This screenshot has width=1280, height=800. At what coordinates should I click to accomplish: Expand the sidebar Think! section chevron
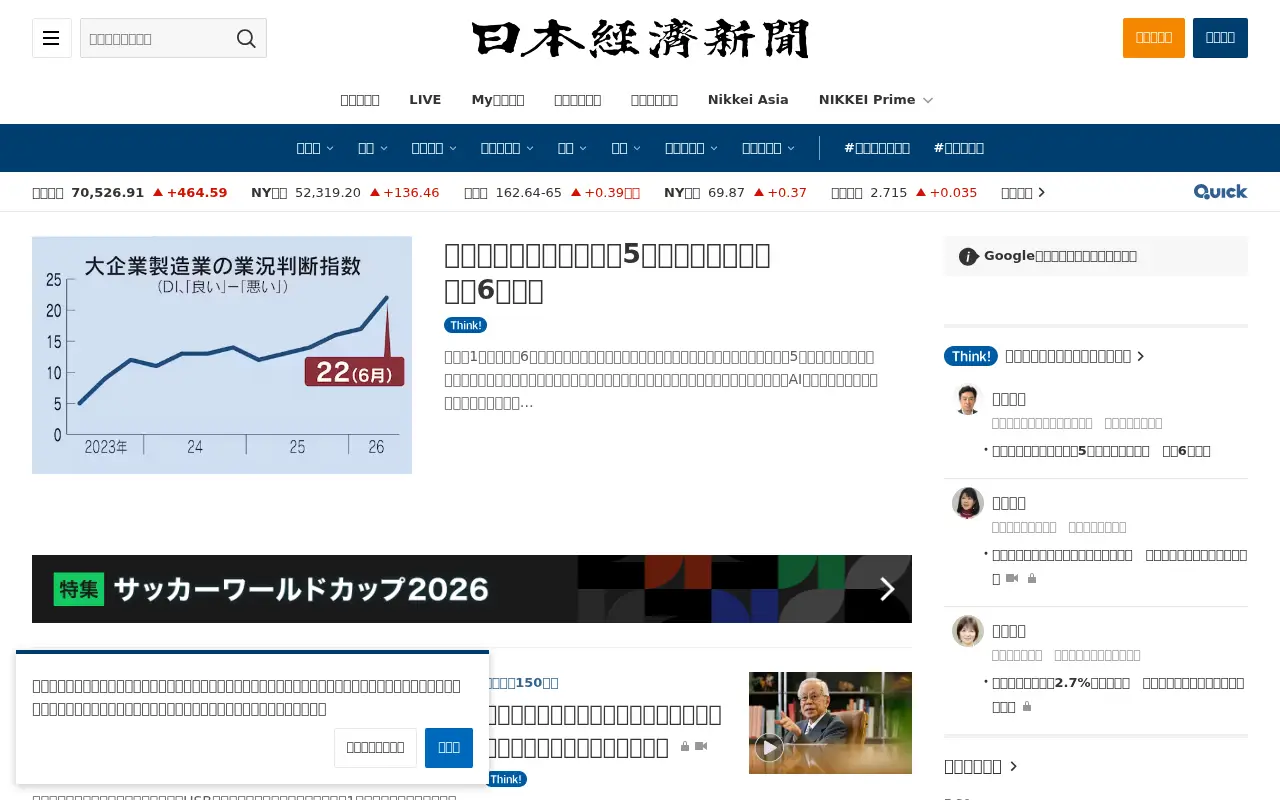(x=1141, y=356)
